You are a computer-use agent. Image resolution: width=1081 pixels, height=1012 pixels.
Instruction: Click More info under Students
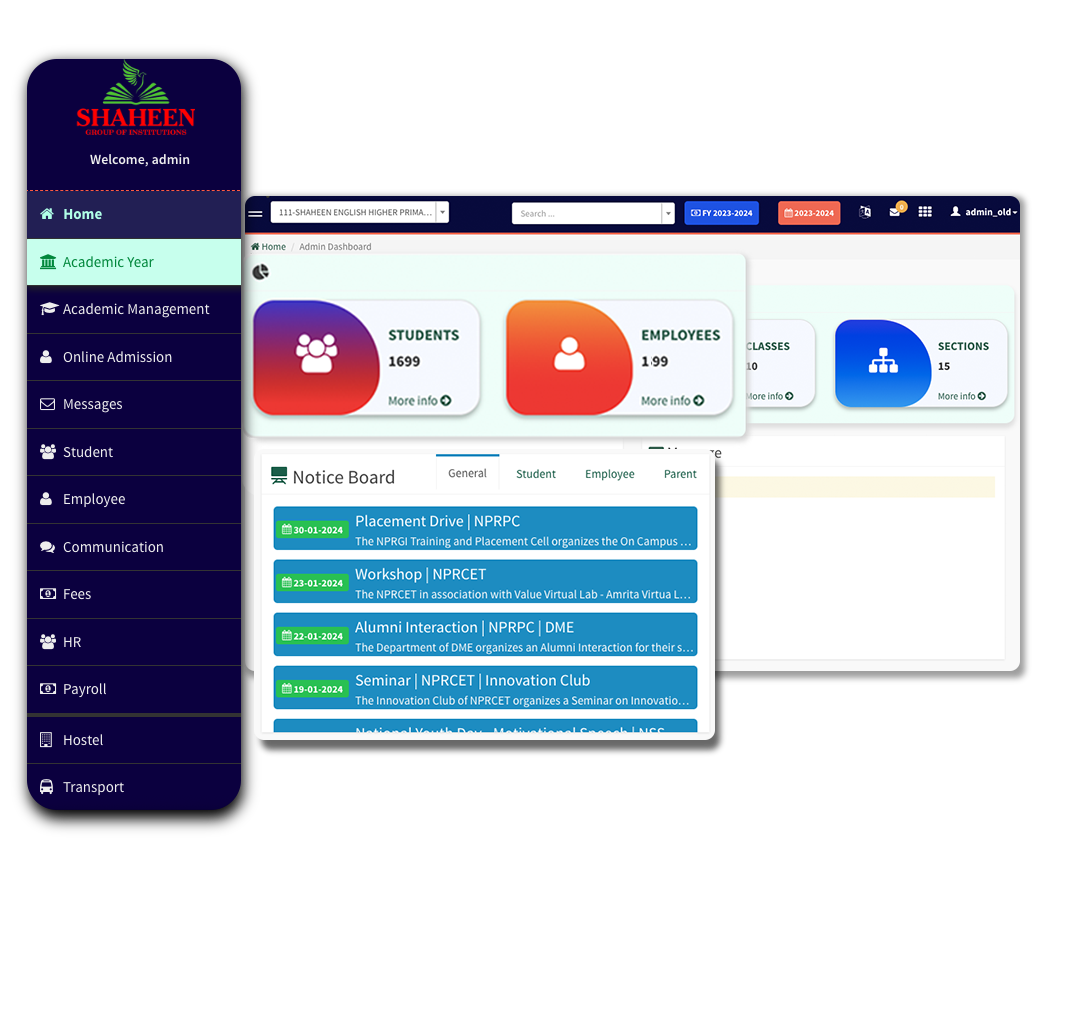pyautogui.click(x=419, y=400)
